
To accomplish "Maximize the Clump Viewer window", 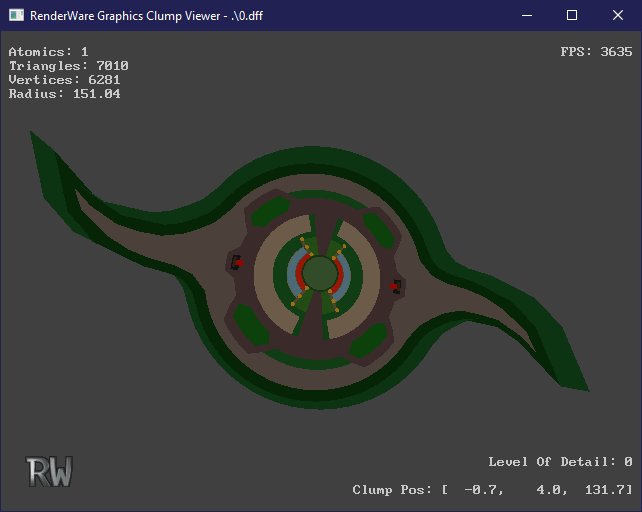I will click(x=572, y=15).
